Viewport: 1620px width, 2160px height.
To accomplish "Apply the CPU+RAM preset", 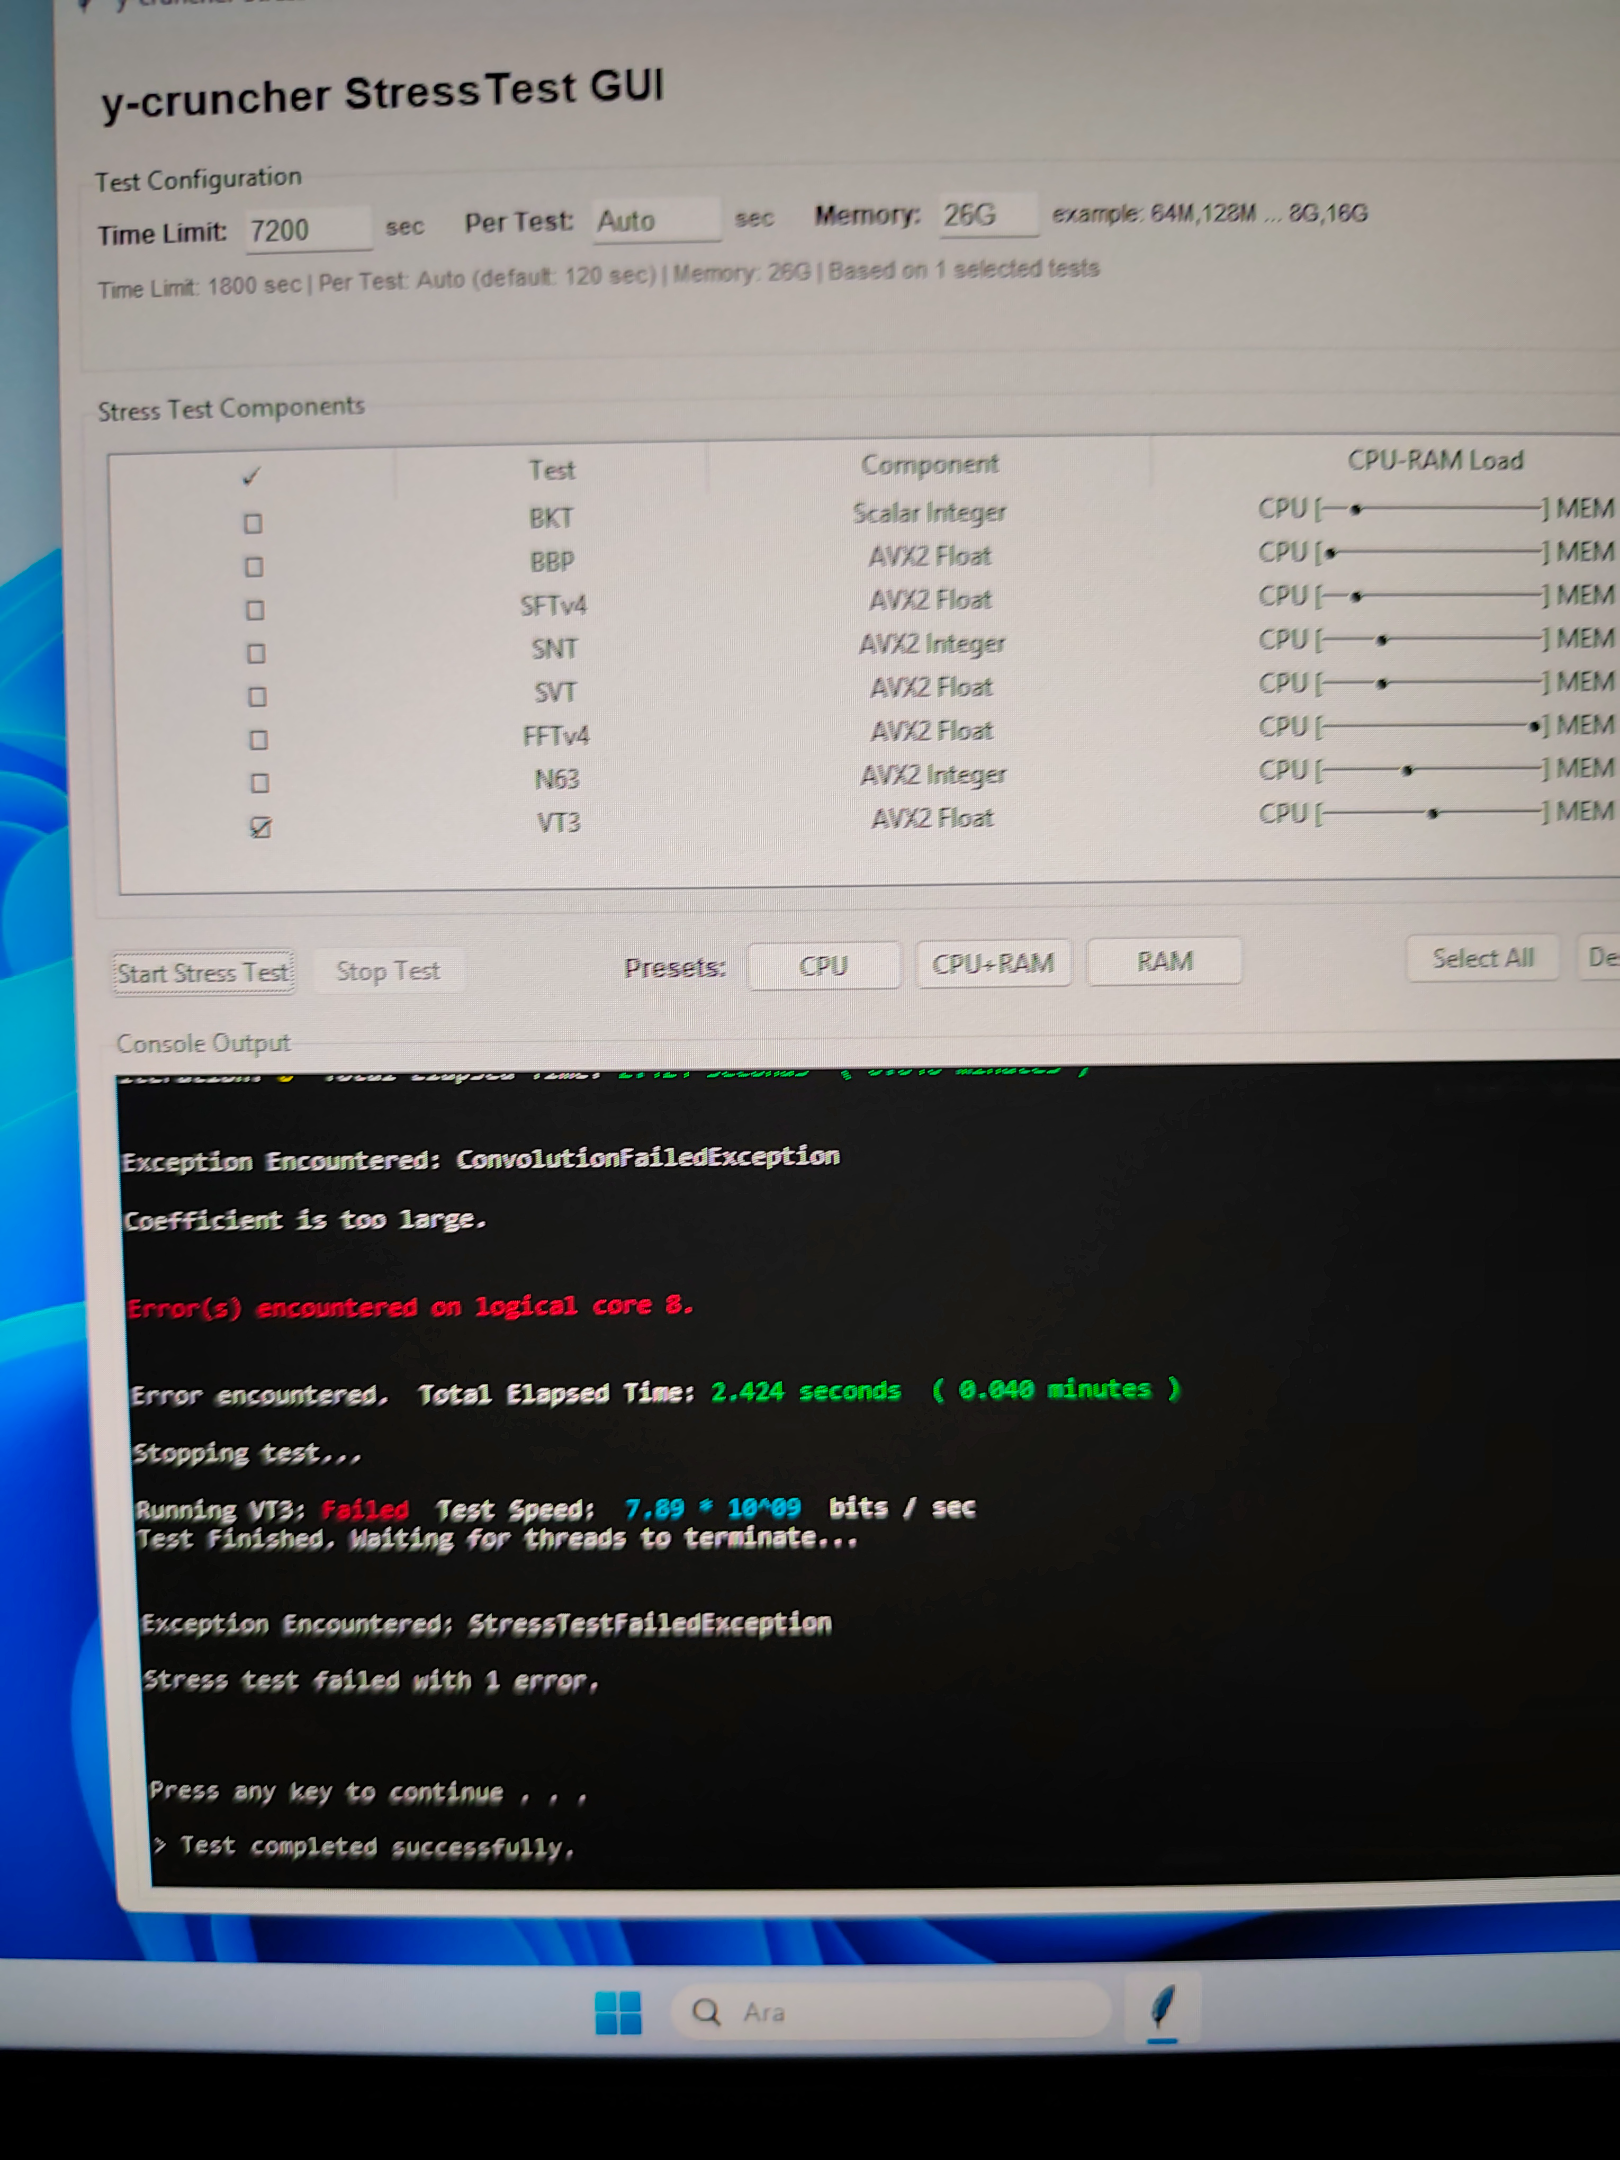I will click(x=993, y=963).
